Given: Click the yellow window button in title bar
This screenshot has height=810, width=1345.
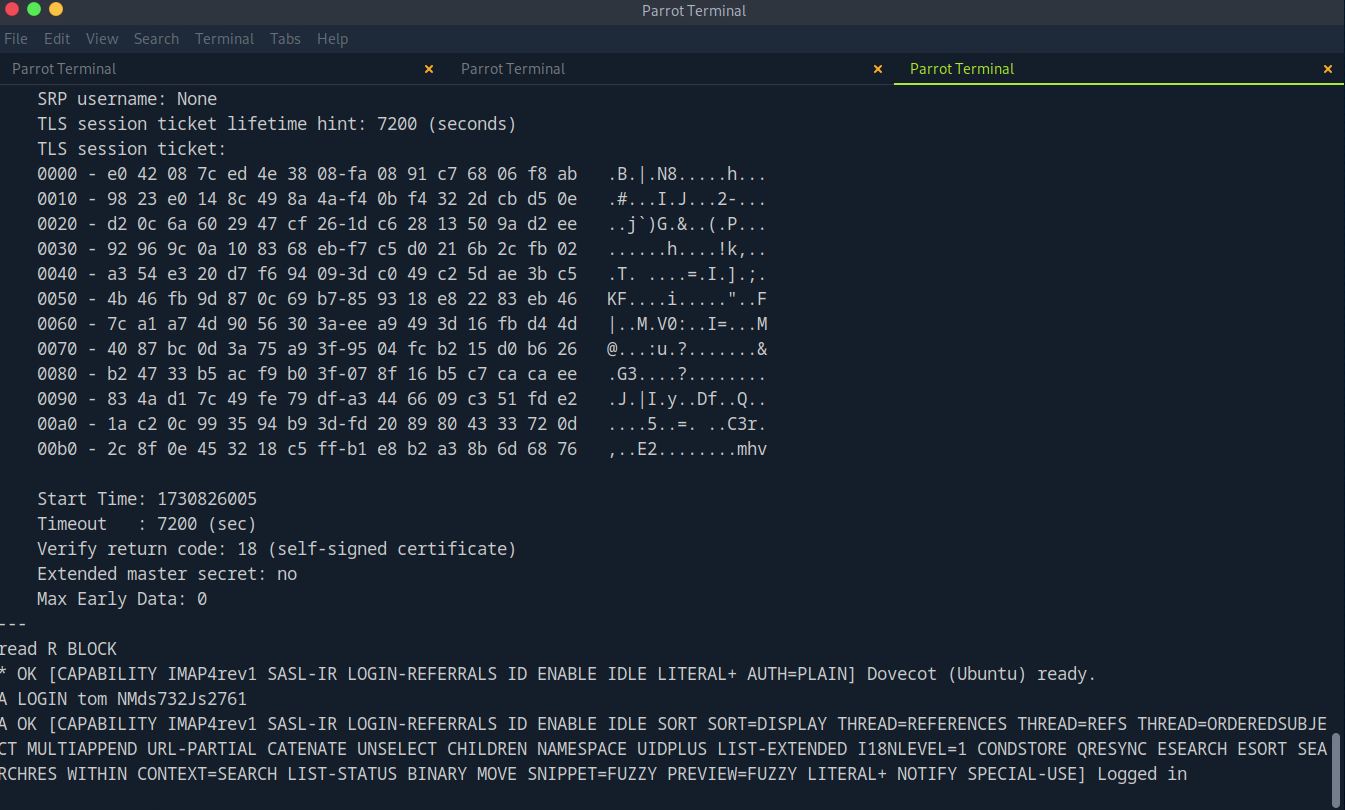Looking at the screenshot, I should pyautogui.click(x=56, y=10).
